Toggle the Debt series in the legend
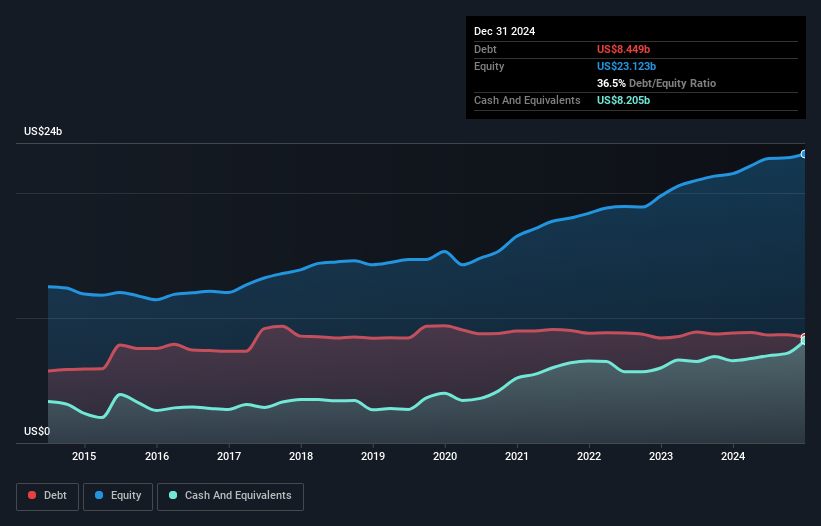Image resolution: width=821 pixels, height=526 pixels. pyautogui.click(x=47, y=495)
